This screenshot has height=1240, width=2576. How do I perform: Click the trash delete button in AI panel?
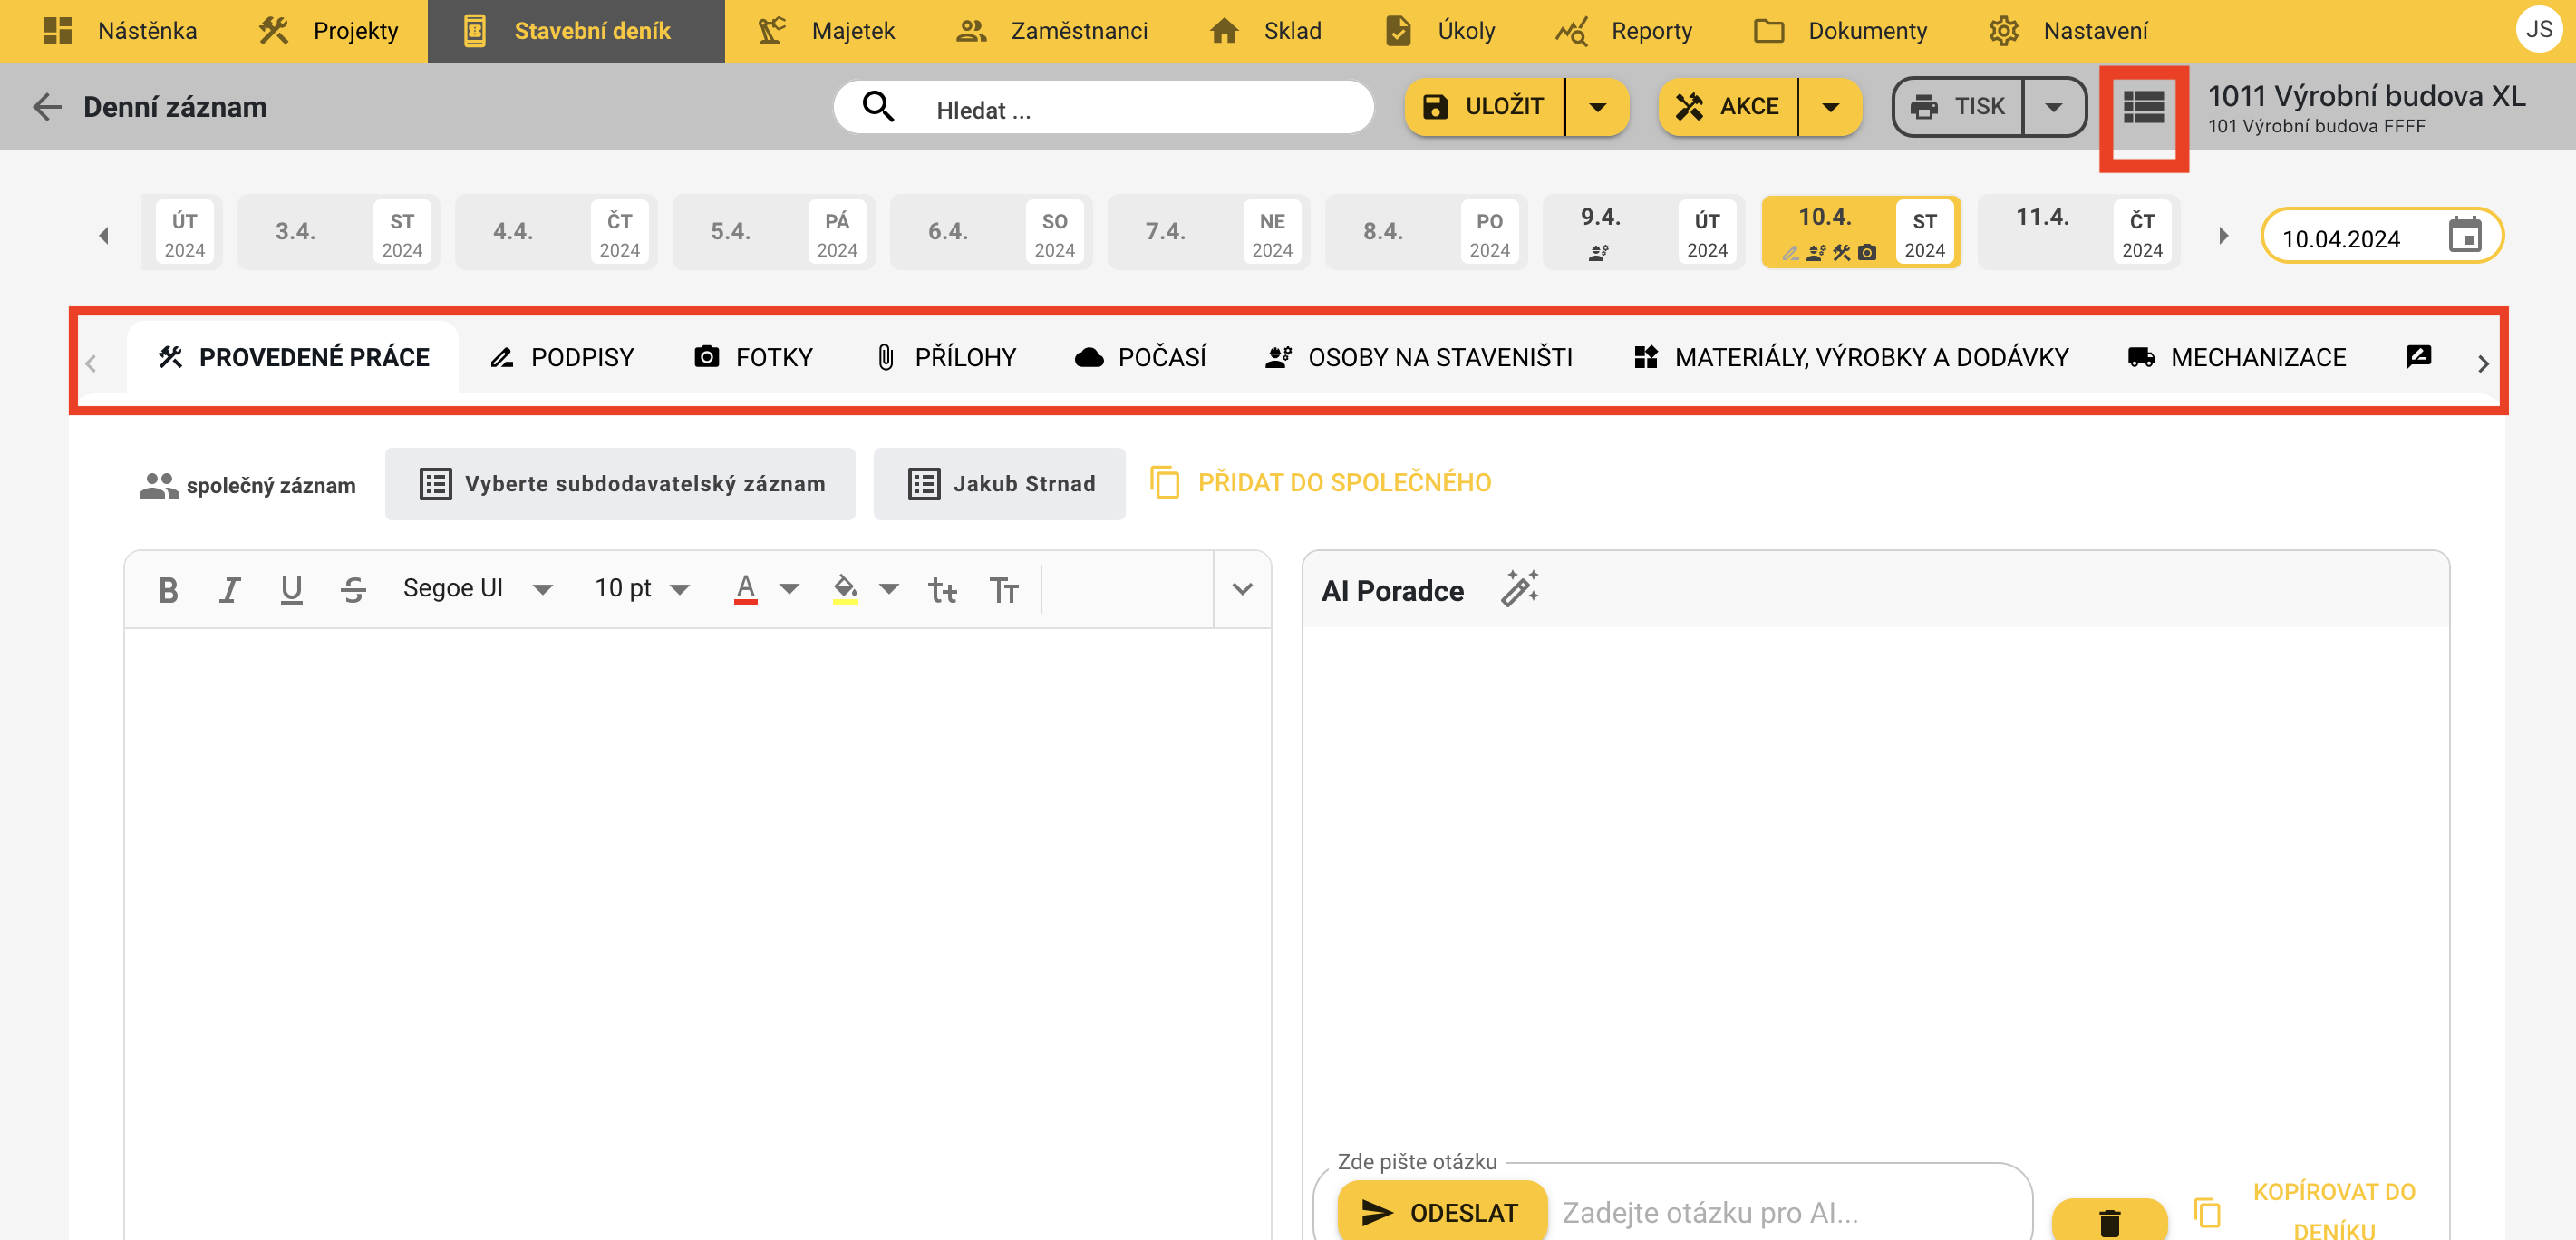tap(2109, 1220)
